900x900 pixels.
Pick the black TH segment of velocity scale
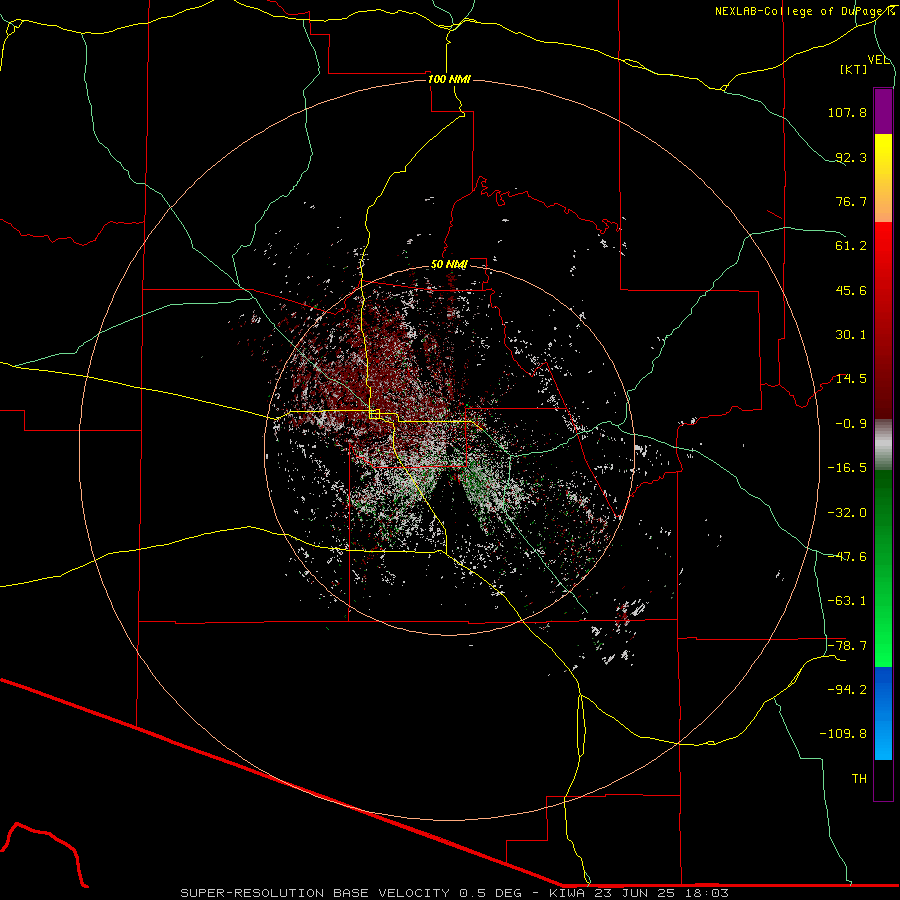pos(883,780)
